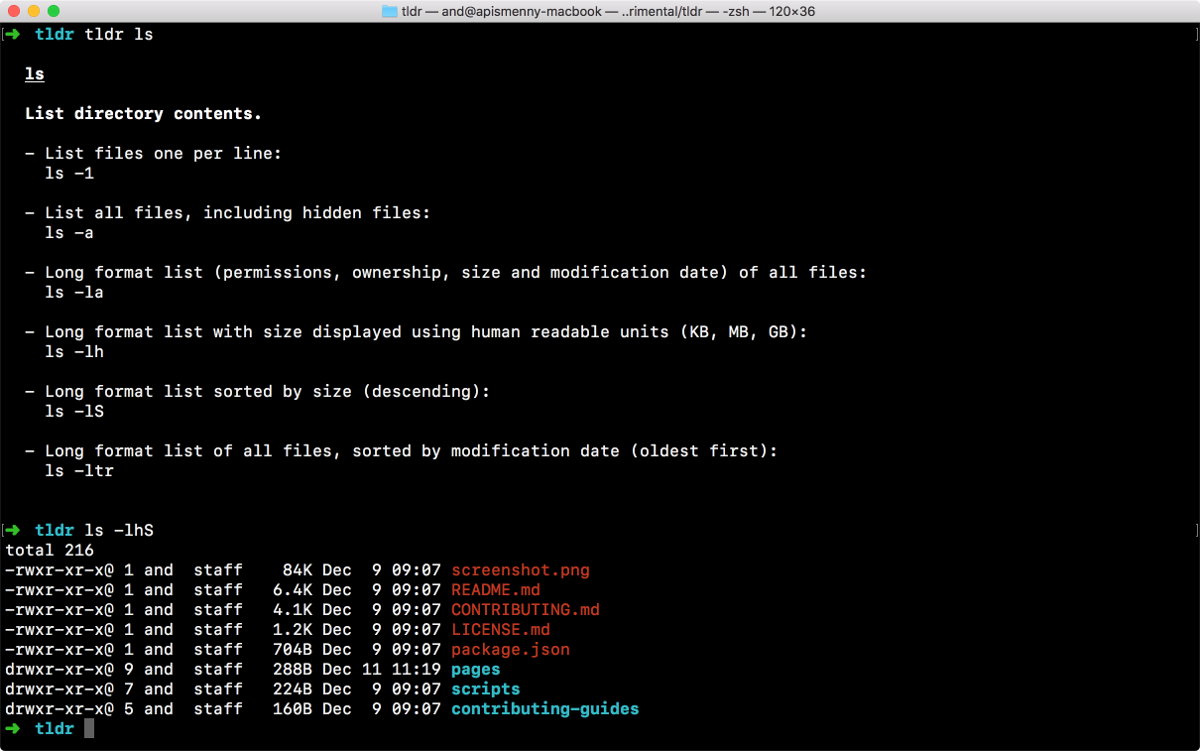The image size is (1200, 751).
Task: Click the line mentioning human readable units
Action: coord(416,332)
